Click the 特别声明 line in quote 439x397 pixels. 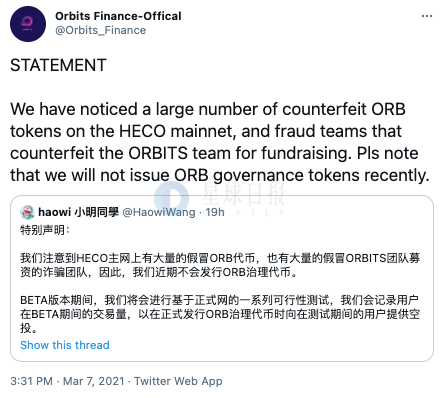tap(45, 230)
